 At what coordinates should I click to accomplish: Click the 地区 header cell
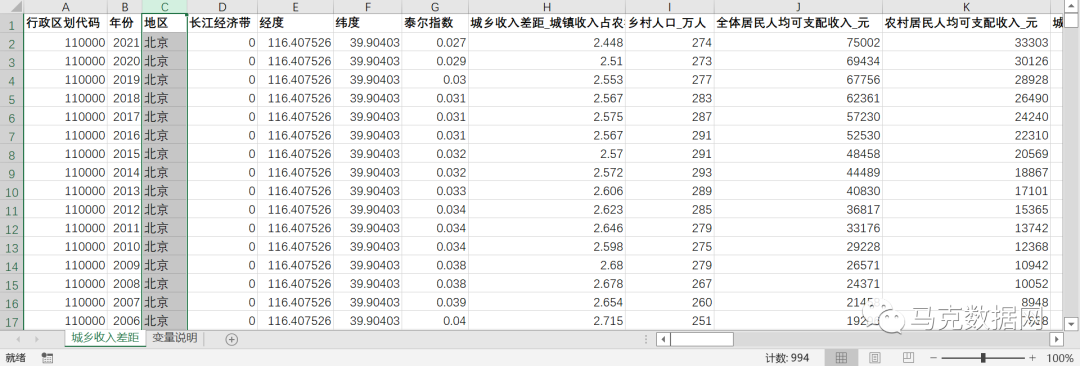[165, 23]
